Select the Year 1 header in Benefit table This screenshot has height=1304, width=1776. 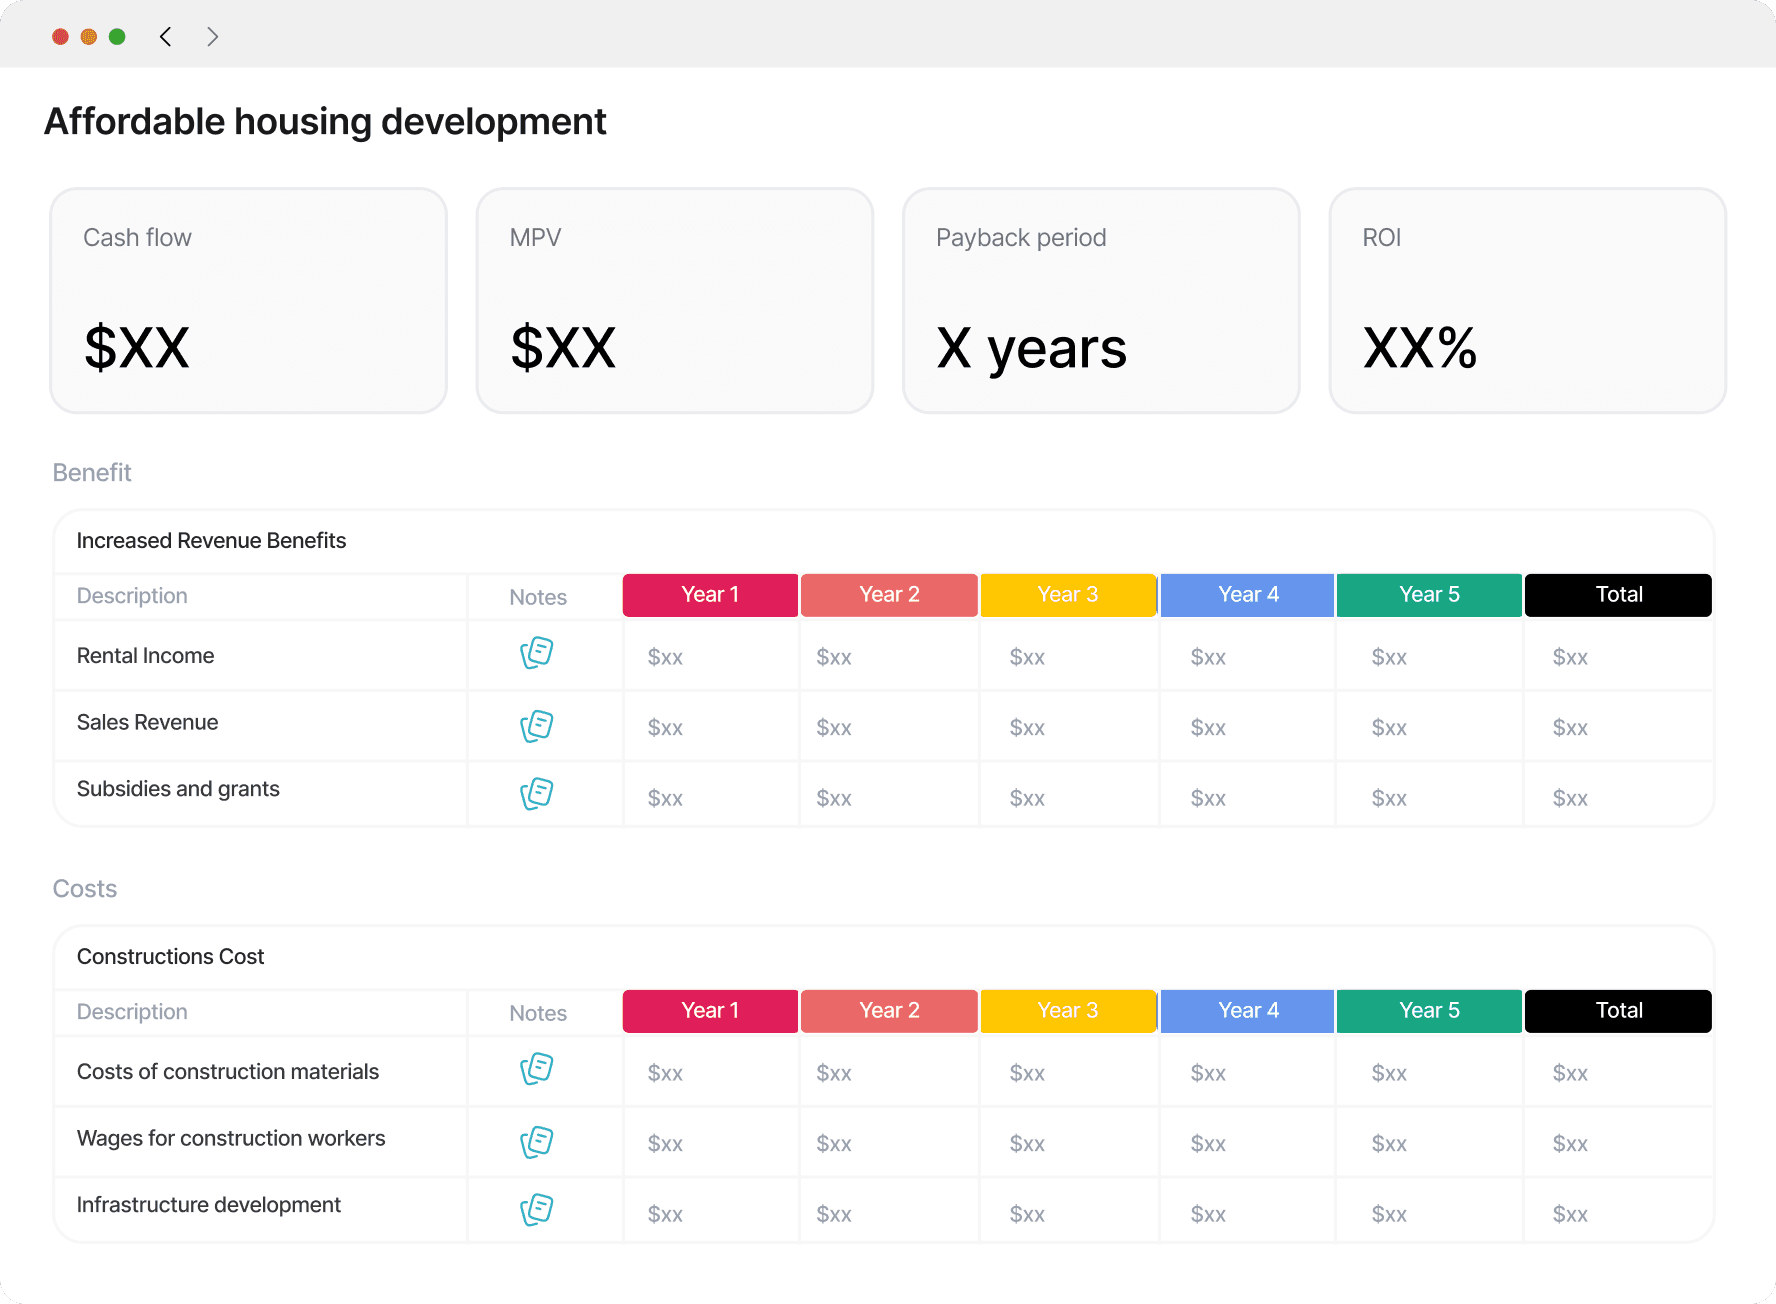pyautogui.click(x=710, y=595)
